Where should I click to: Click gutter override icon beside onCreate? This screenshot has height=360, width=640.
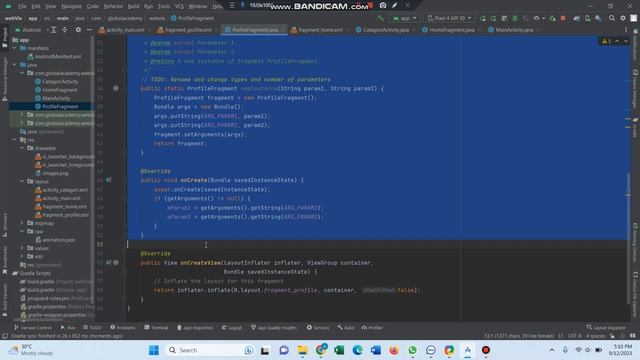109,180
